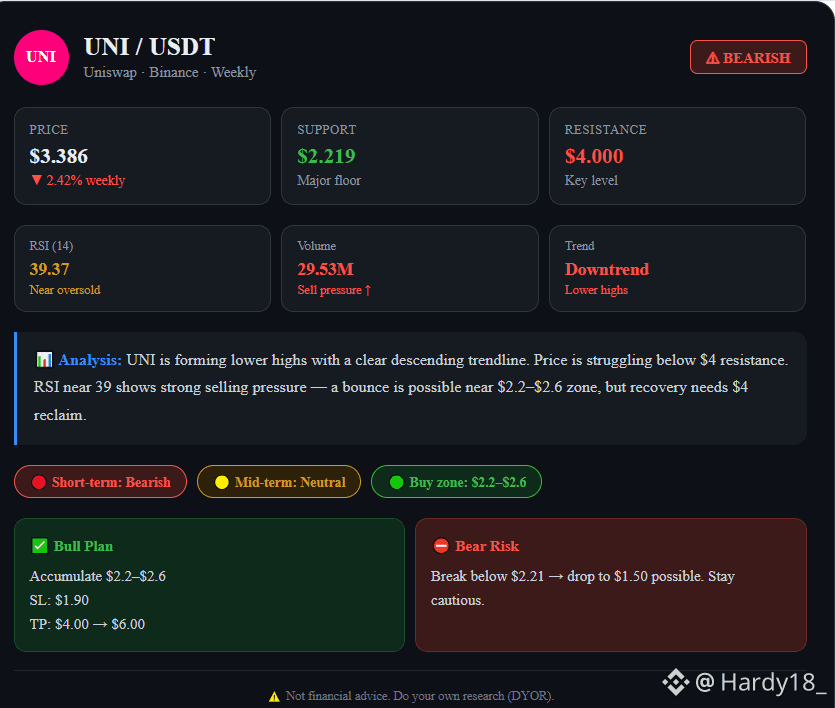Screen dimensions: 835x708
Task: Click the price value $3.386
Action: tap(59, 156)
